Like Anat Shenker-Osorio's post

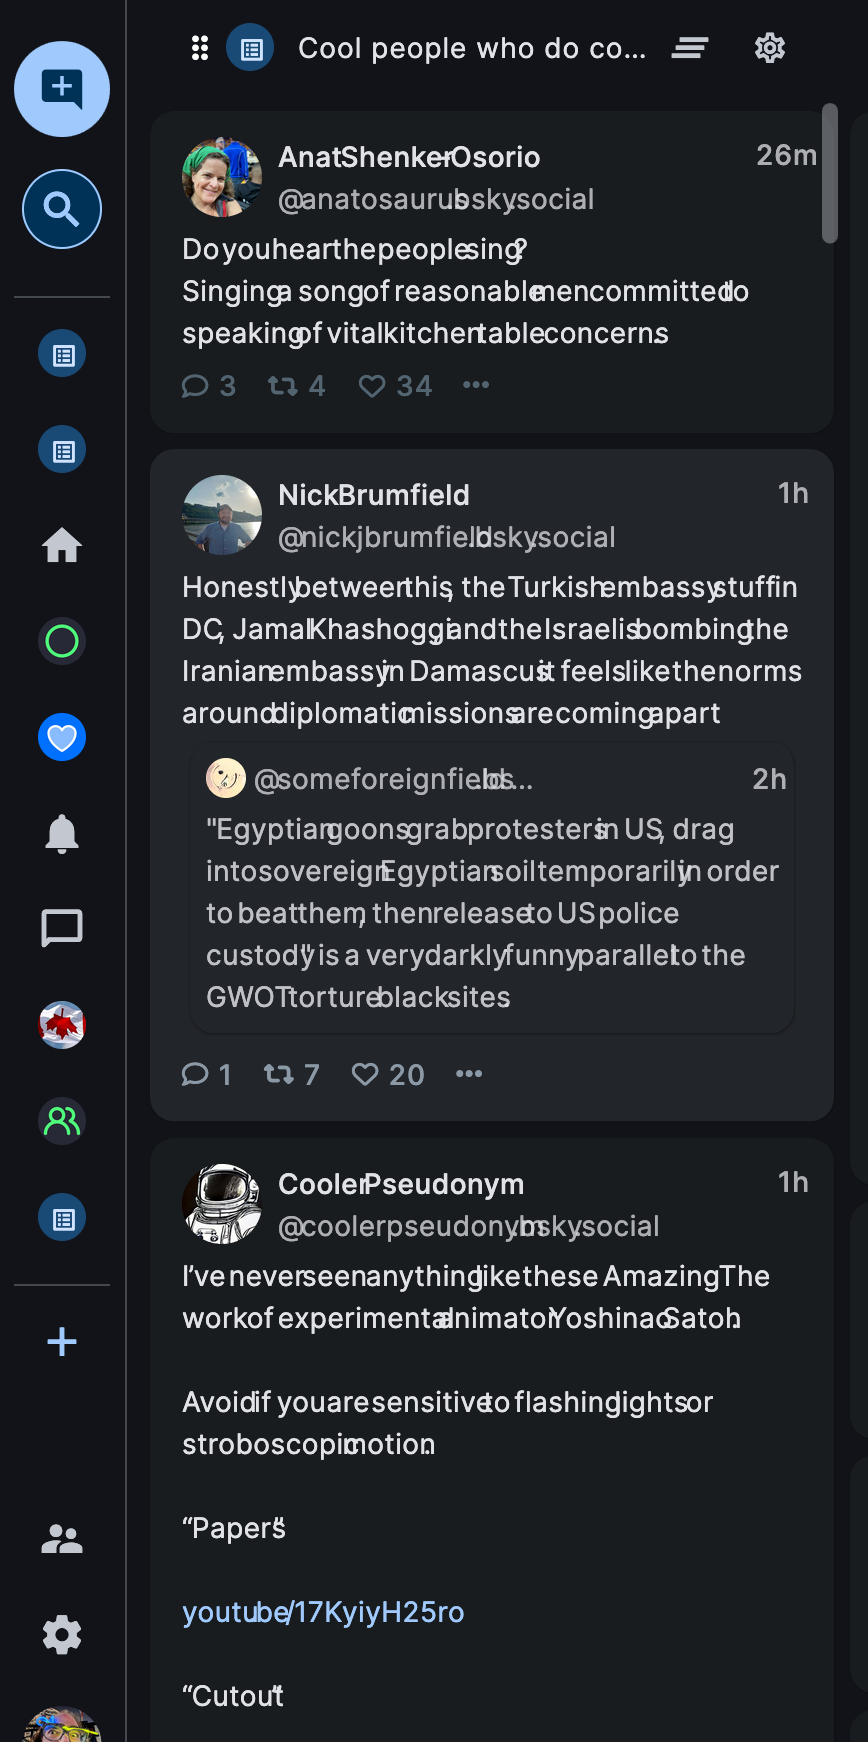pos(372,386)
